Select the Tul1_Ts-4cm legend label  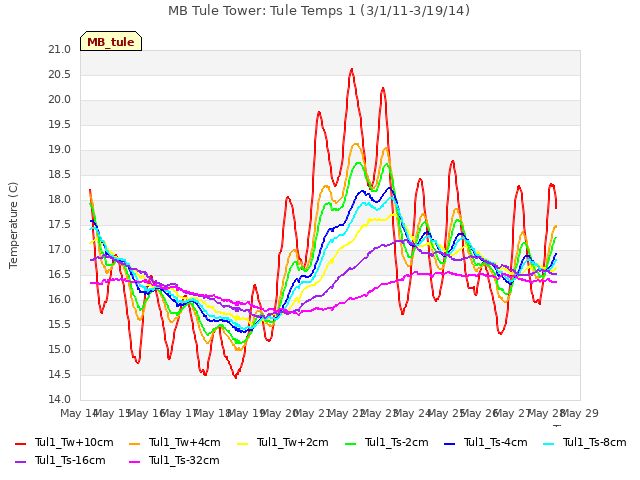point(496,442)
